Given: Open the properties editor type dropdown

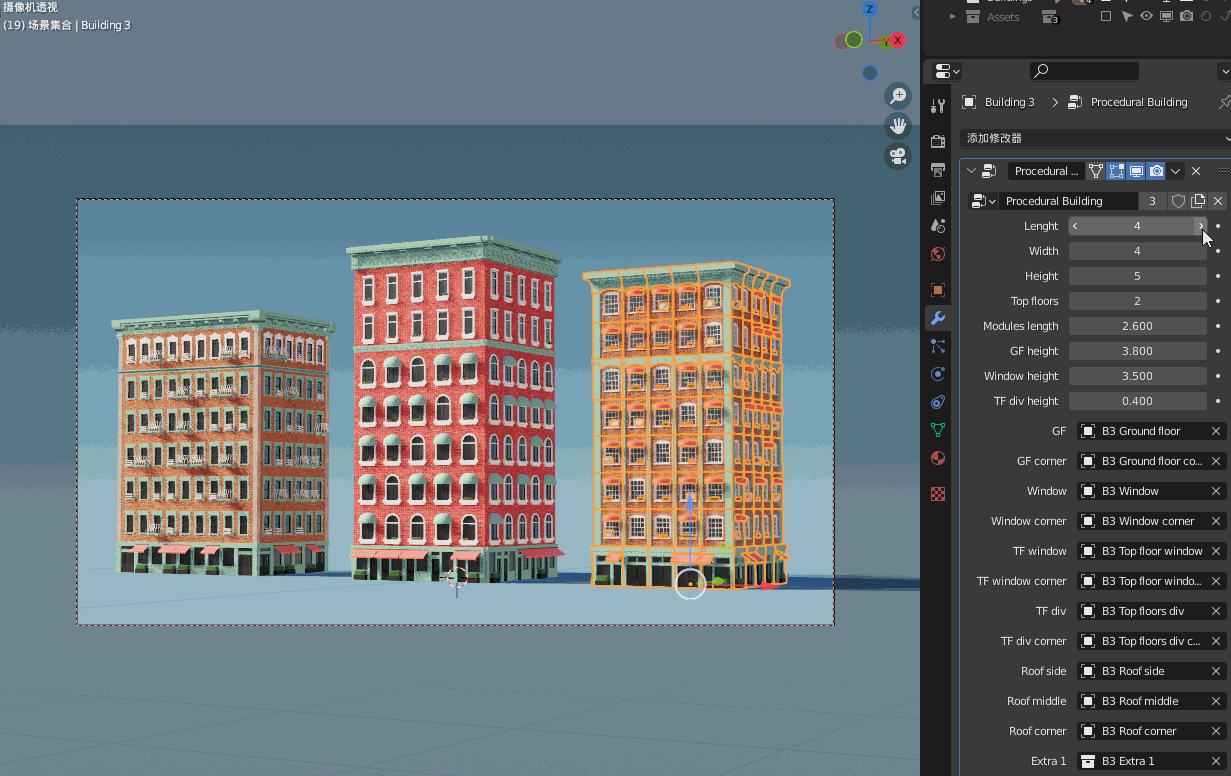Looking at the screenshot, I should pos(946,71).
